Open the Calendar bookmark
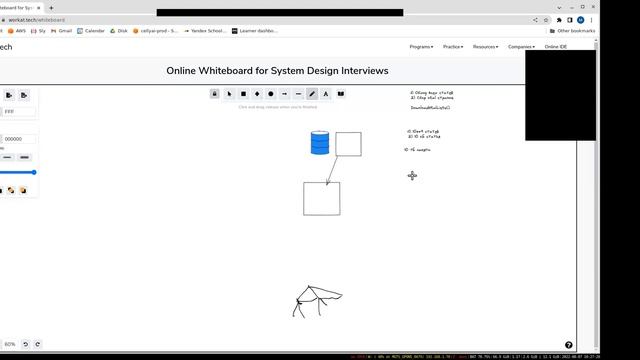Image resolution: width=640 pixels, height=360 pixels. pyautogui.click(x=91, y=31)
